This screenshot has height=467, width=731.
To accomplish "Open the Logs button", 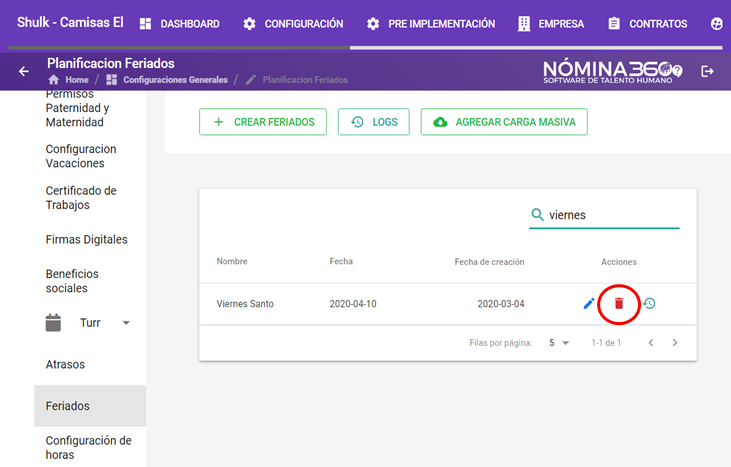I will 374,122.
